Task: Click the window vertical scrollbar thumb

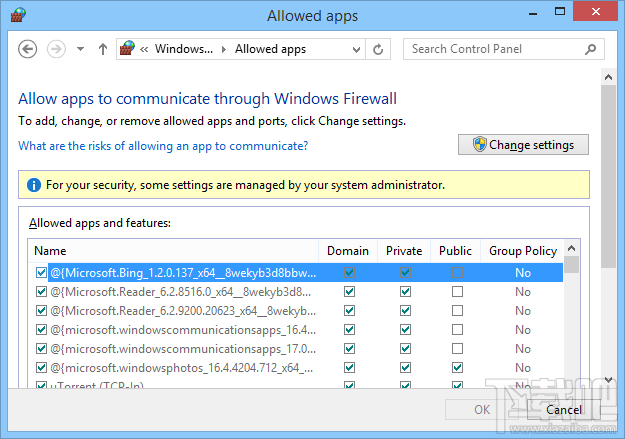Action: click(x=608, y=176)
